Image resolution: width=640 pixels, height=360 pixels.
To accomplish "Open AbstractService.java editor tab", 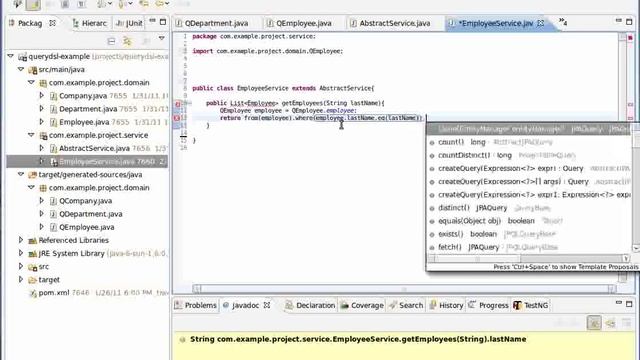I will click(390, 23).
